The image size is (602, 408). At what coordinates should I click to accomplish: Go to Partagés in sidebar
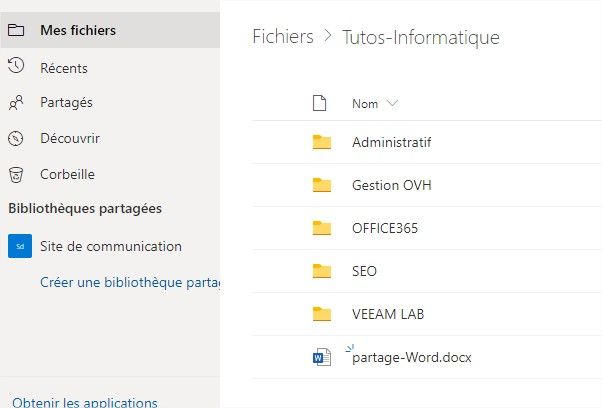pos(66,103)
